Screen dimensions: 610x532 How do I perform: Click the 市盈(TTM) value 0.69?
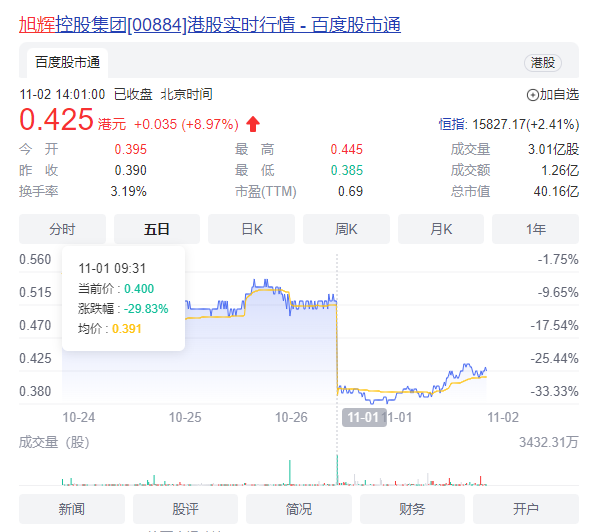click(x=350, y=191)
